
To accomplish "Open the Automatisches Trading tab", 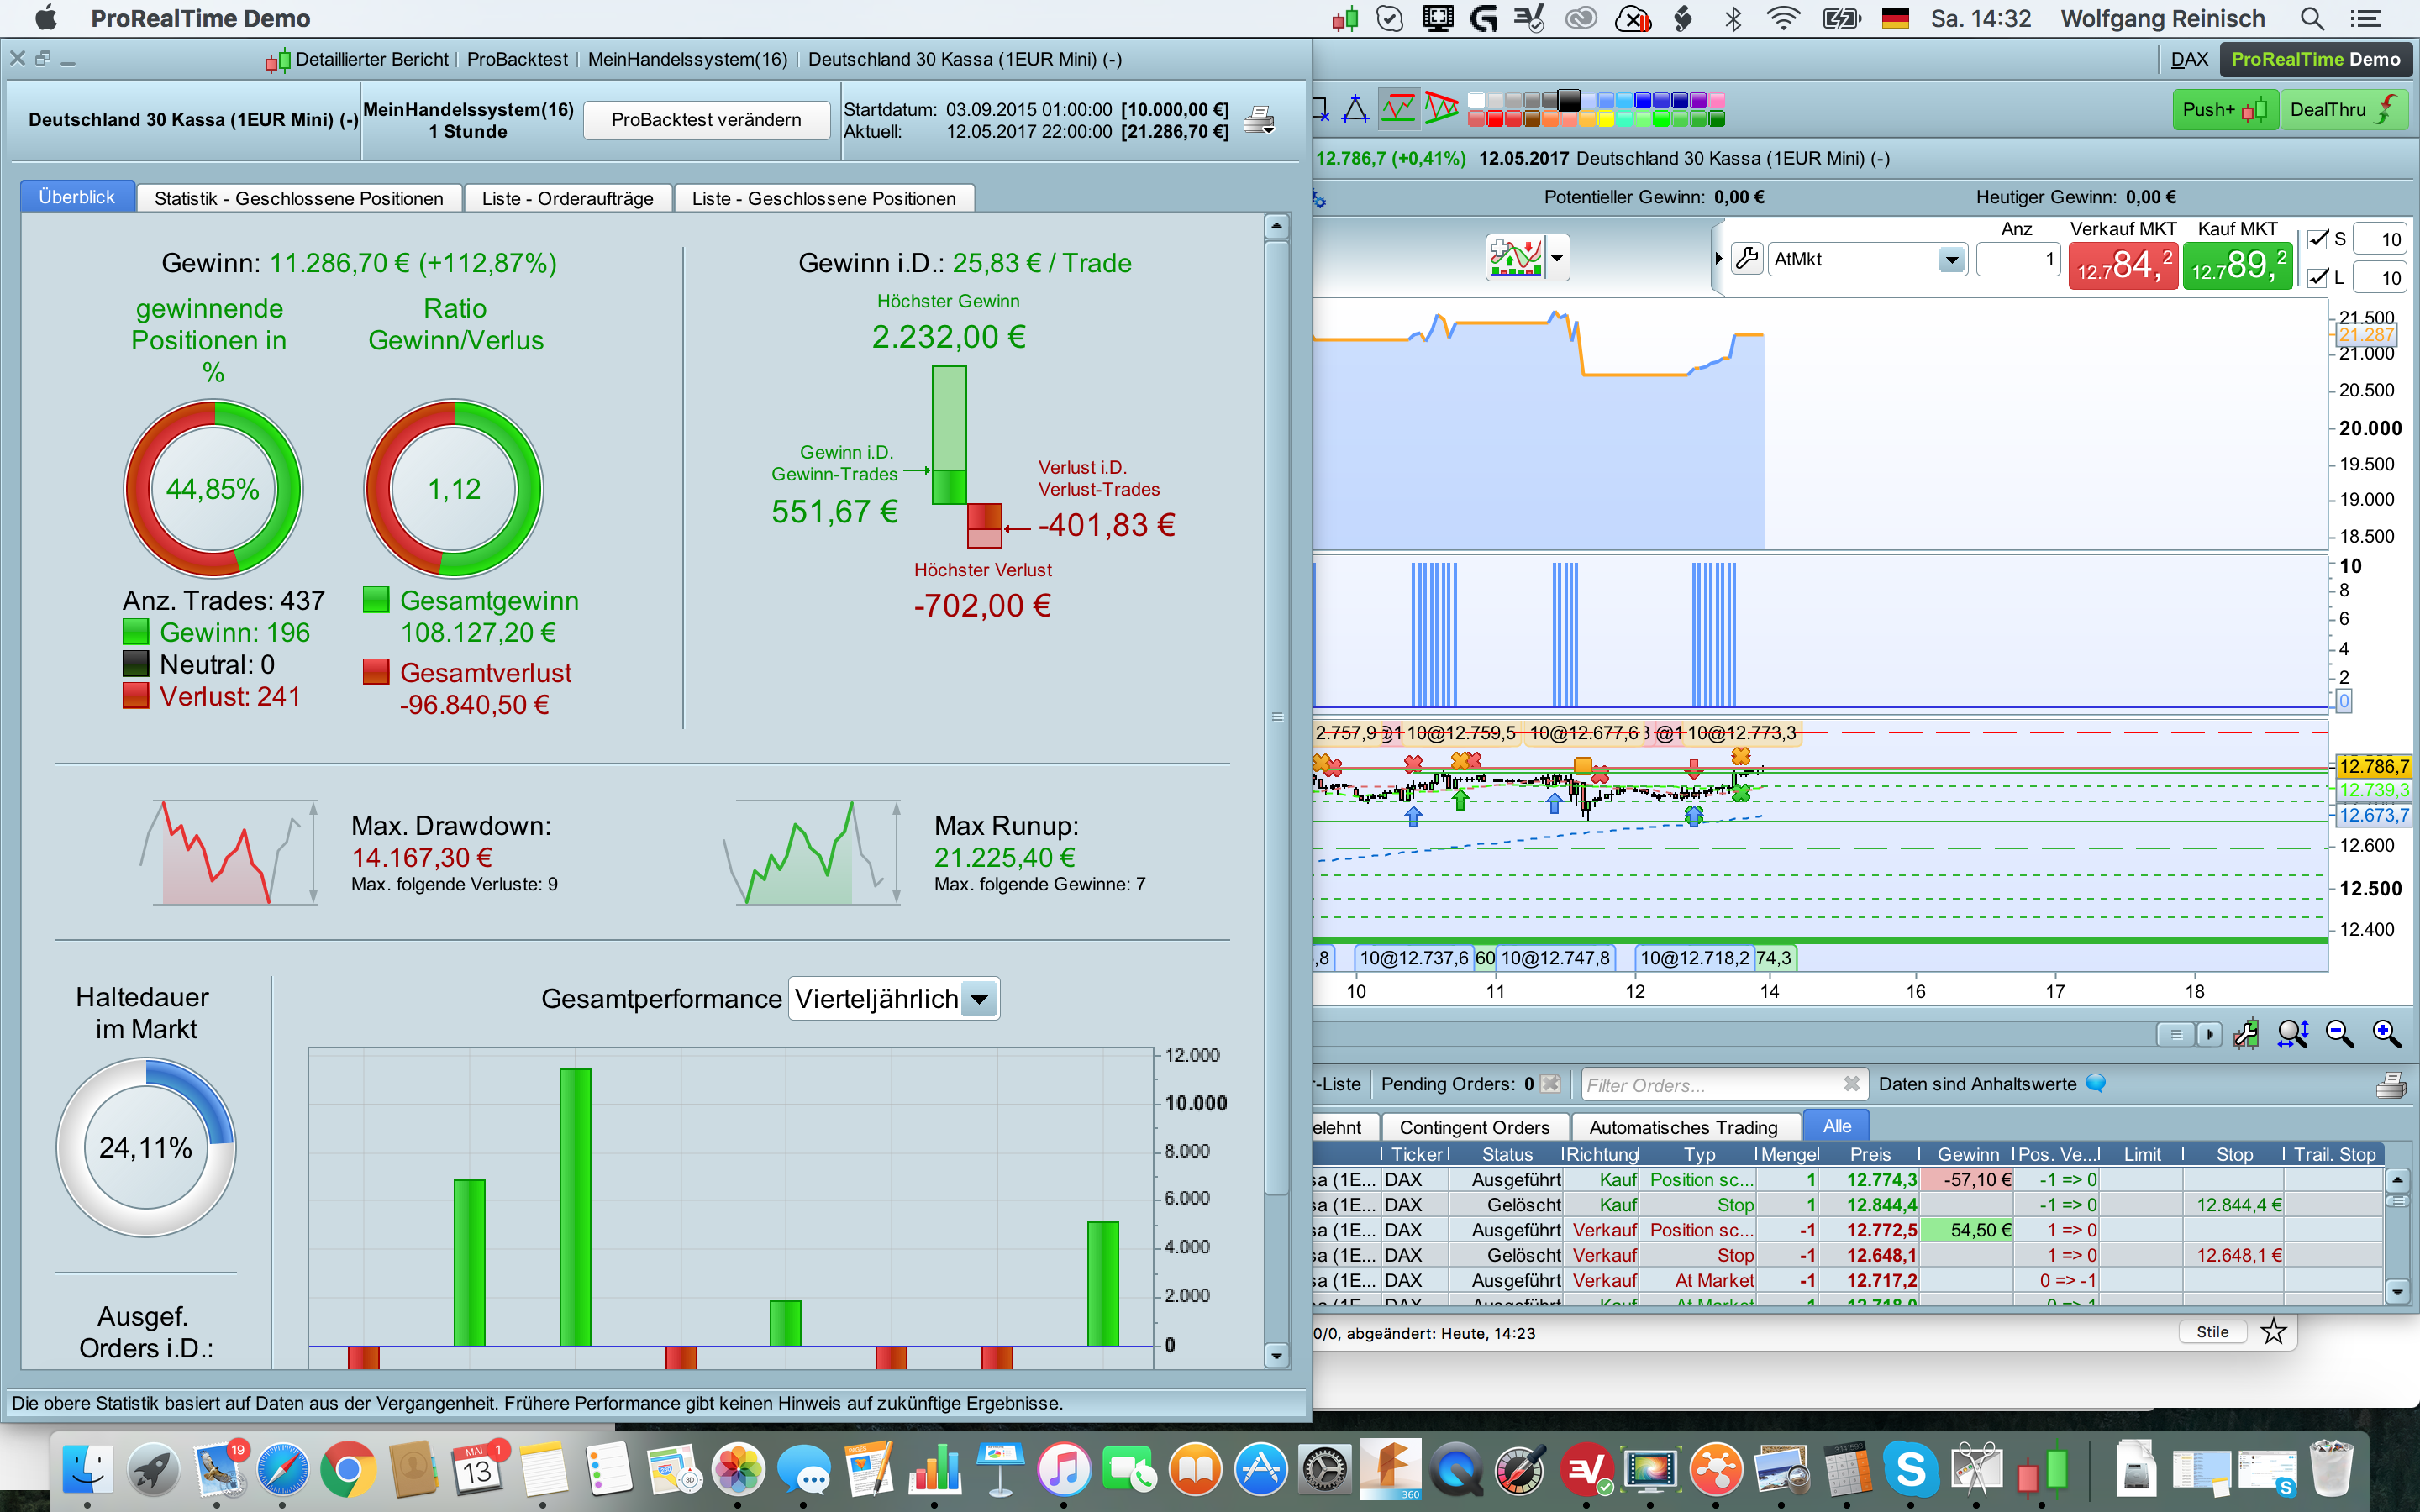I will 1683,1127.
